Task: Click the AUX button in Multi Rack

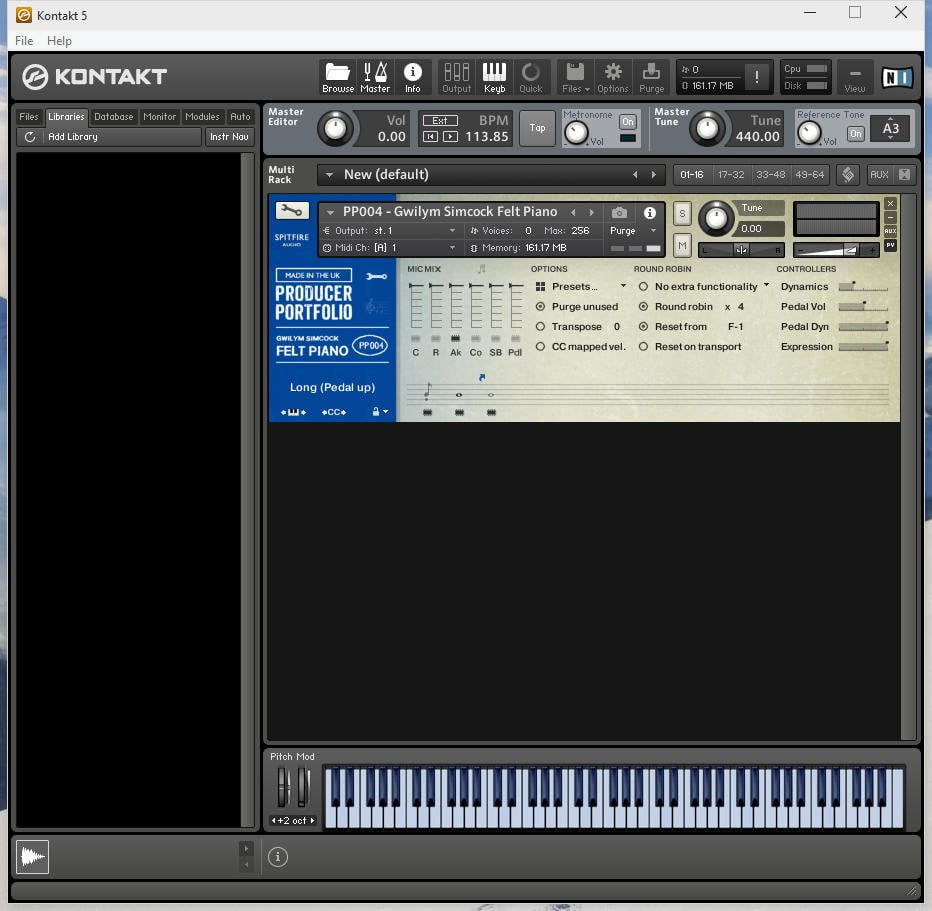Action: [x=879, y=175]
